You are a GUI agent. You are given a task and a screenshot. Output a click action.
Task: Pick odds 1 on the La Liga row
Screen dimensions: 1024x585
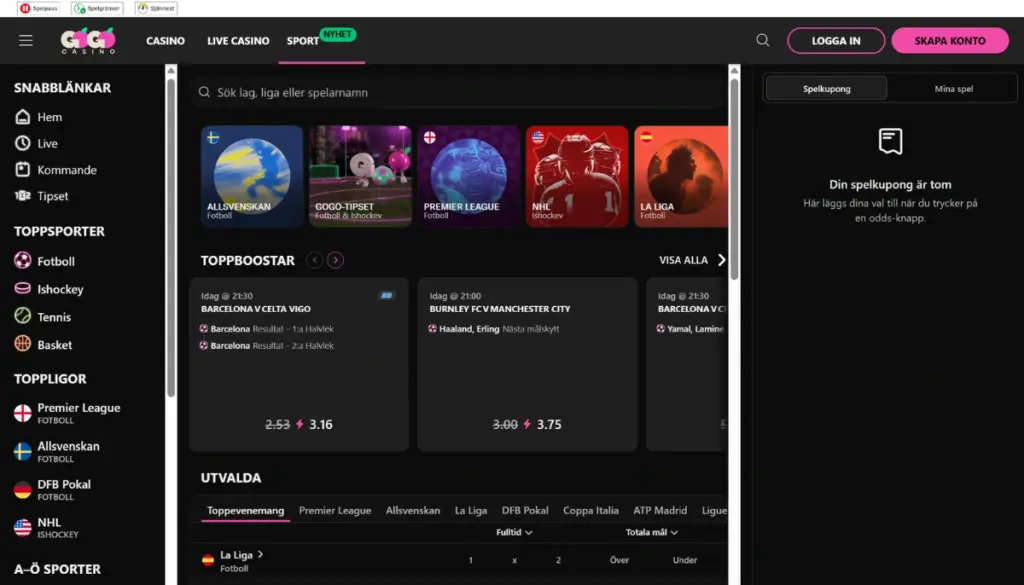[469, 561]
